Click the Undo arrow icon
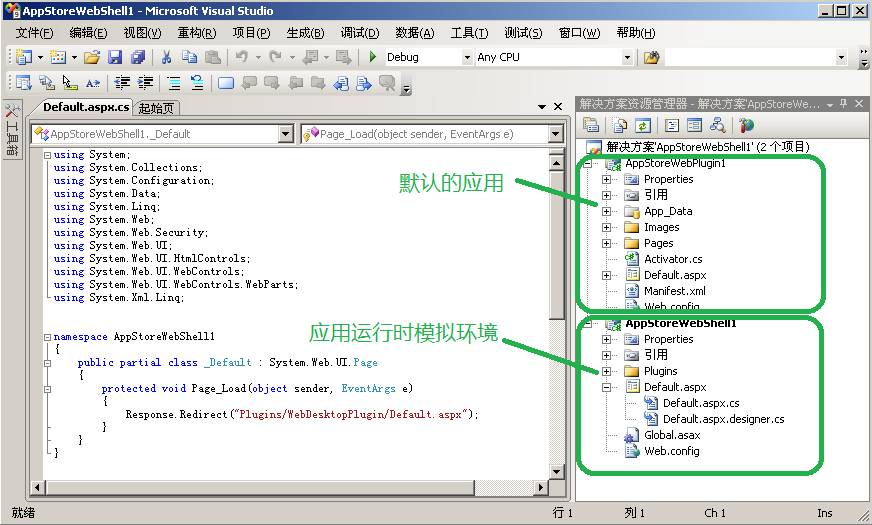Screen dimensions: 872x525 241,57
